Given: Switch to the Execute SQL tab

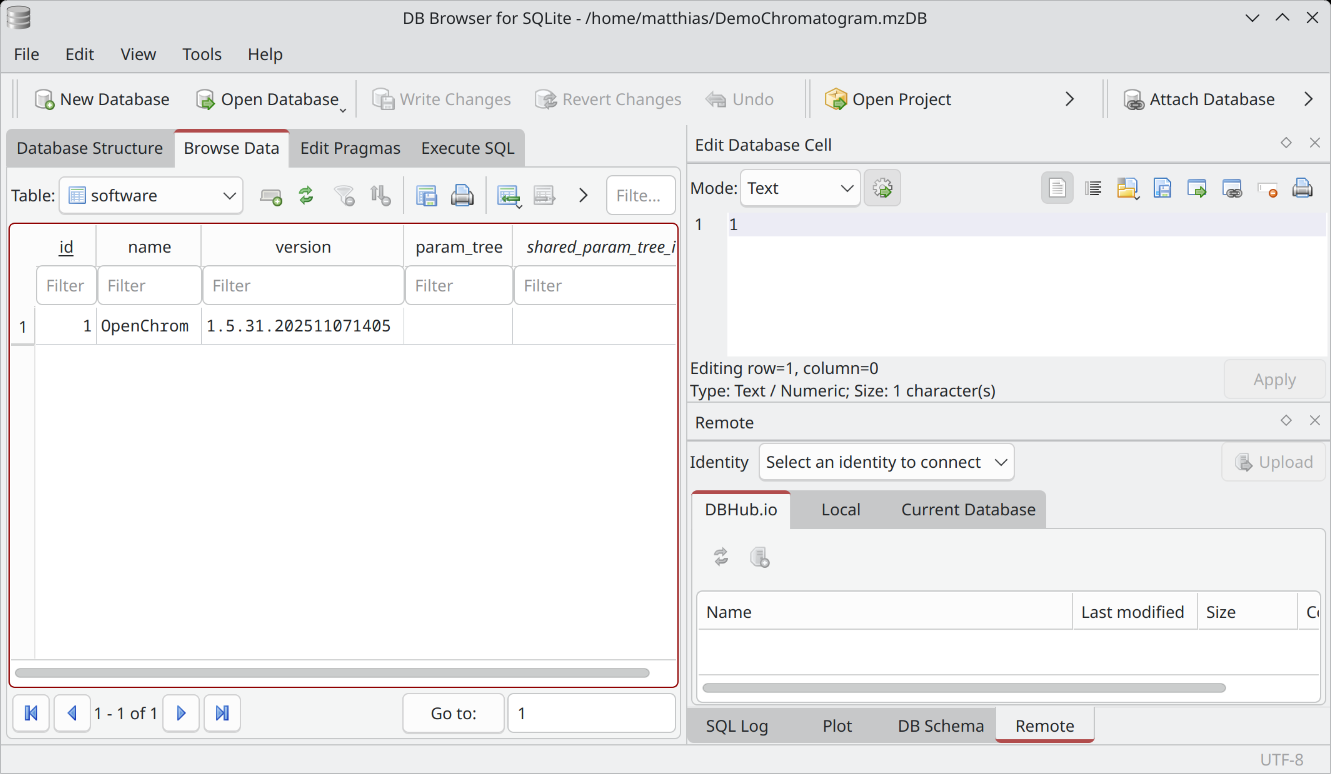Looking at the screenshot, I should 467,148.
